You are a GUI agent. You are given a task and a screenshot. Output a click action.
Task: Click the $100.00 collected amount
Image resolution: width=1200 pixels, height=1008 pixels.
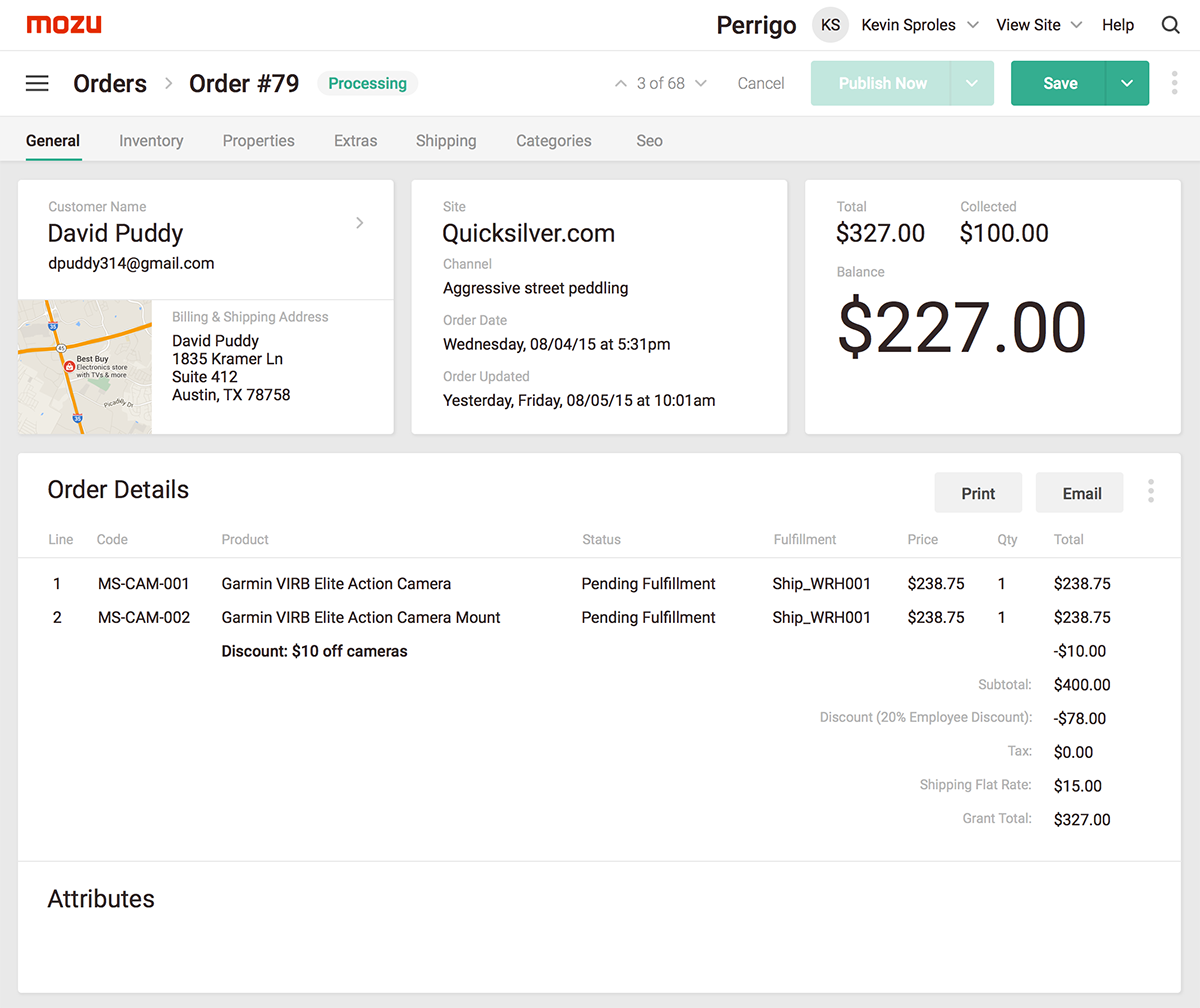click(x=1004, y=233)
